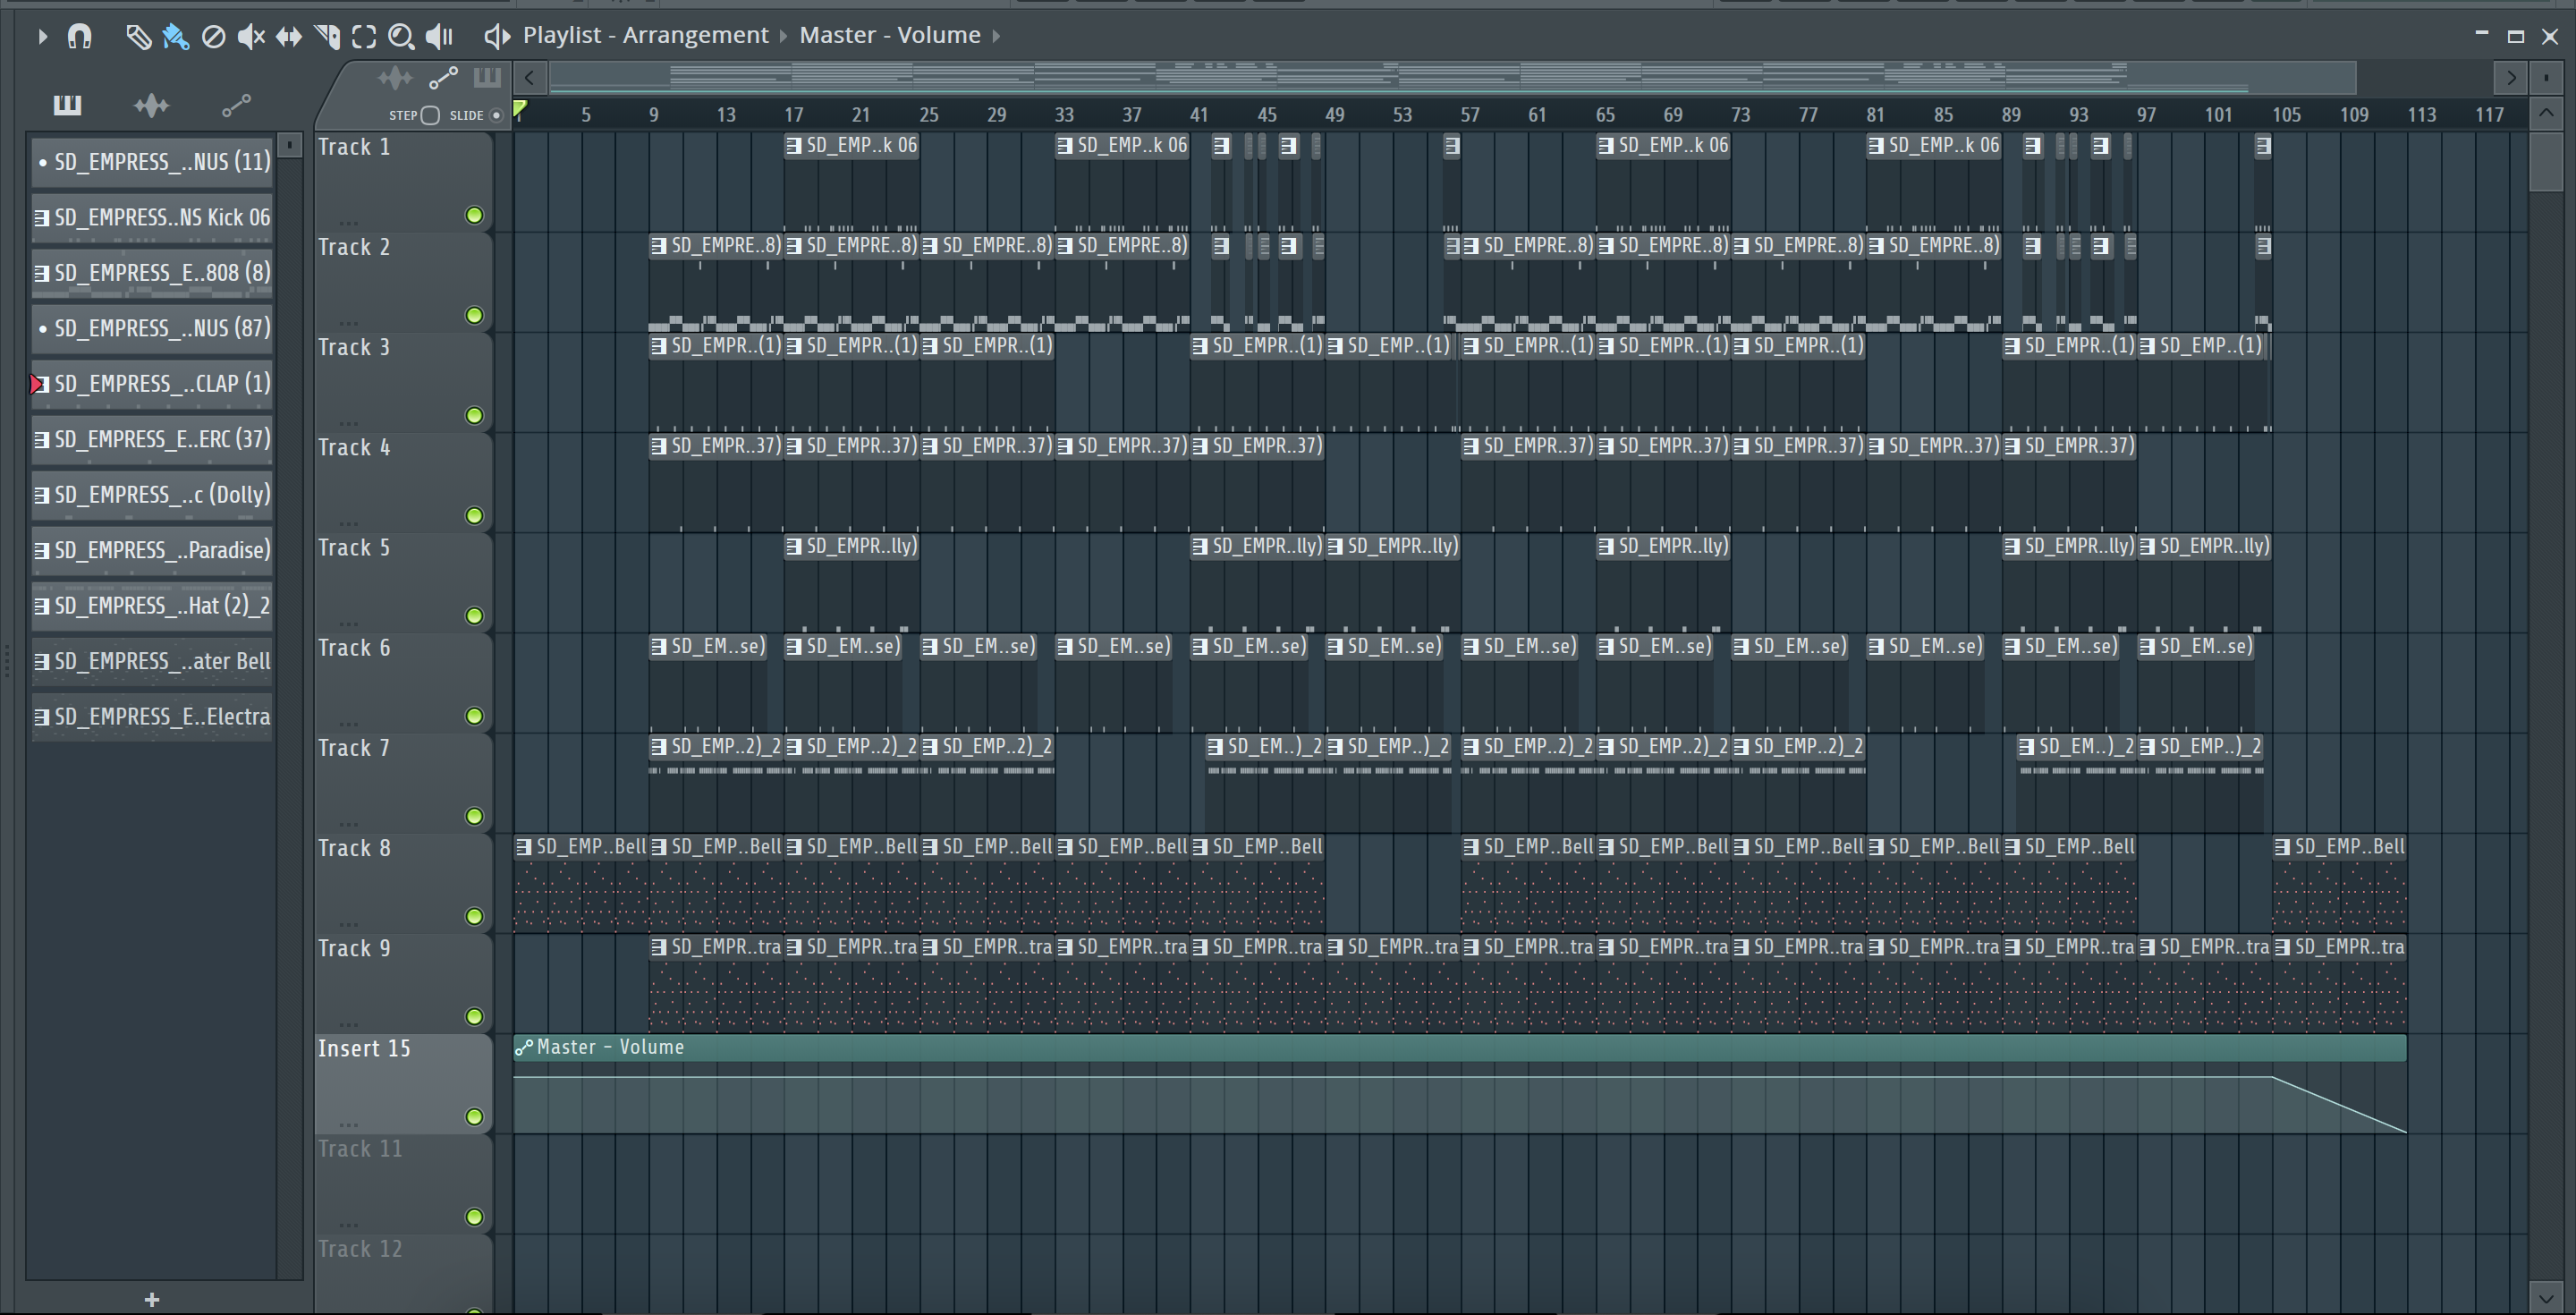The image size is (2576, 1315).
Task: Select the Slip tool
Action: point(289,36)
